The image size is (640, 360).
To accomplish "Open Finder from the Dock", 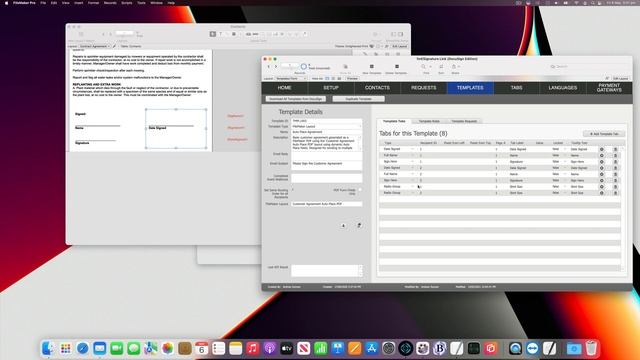I will [48, 348].
